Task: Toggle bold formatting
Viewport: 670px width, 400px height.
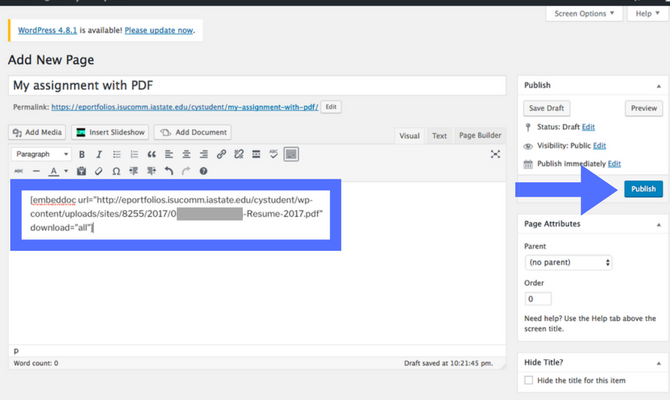Action: point(82,154)
